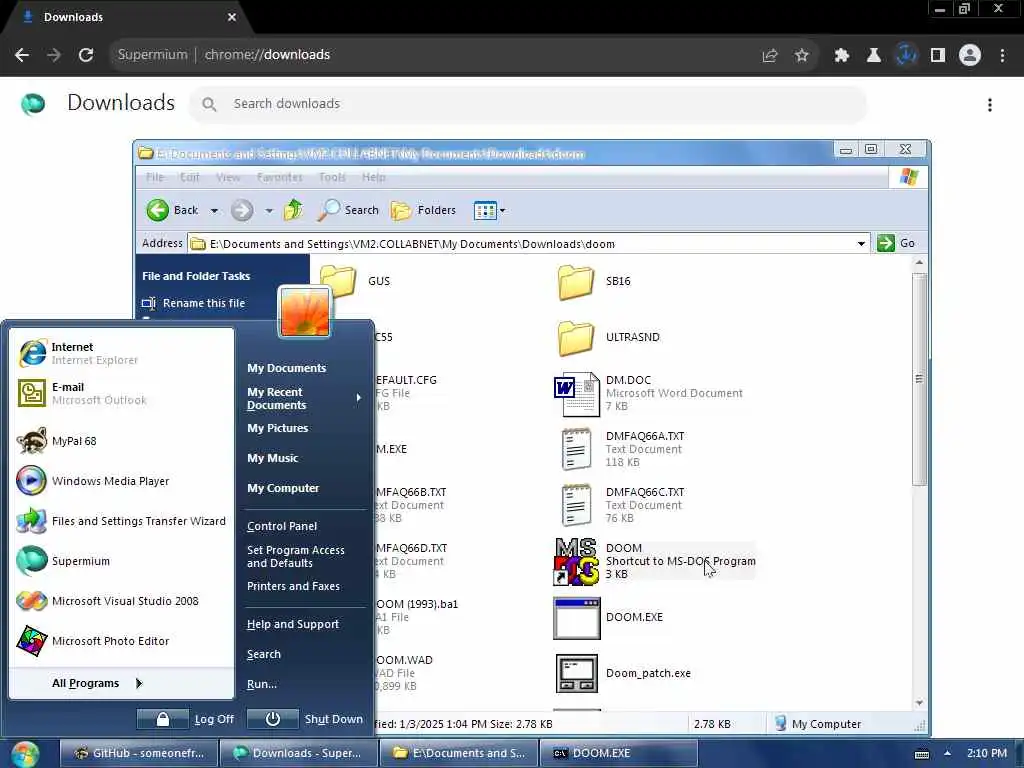Go up one folder level

(293, 210)
